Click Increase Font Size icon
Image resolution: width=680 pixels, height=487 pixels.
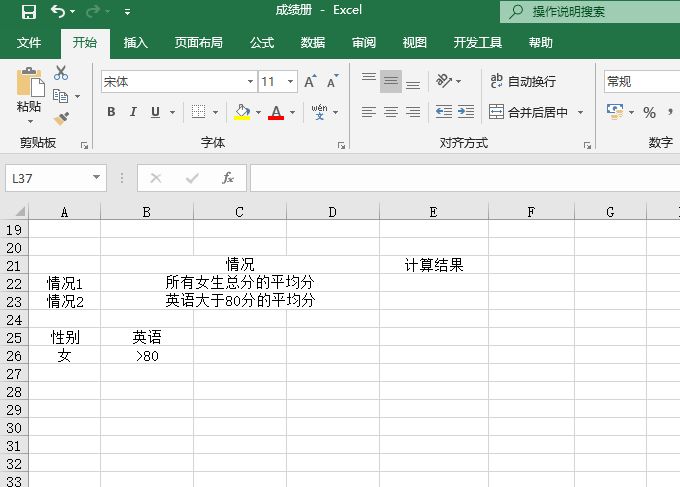[x=309, y=82]
